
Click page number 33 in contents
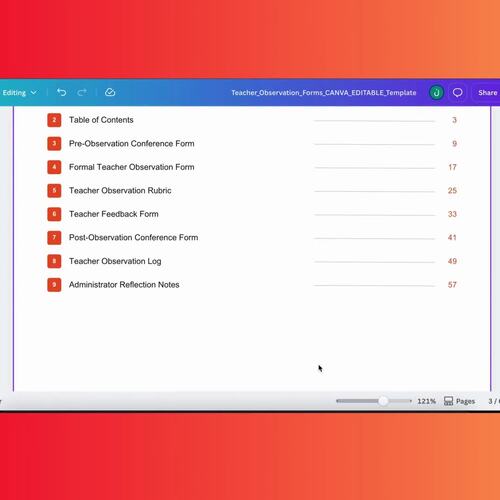coord(452,214)
